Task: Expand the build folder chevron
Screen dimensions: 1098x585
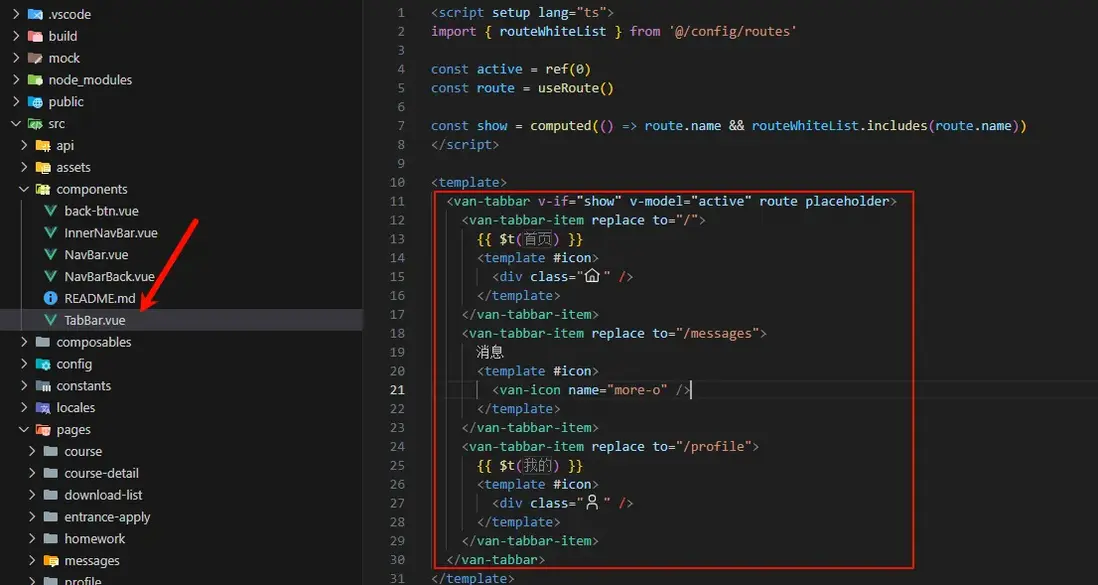Action: click(16, 36)
